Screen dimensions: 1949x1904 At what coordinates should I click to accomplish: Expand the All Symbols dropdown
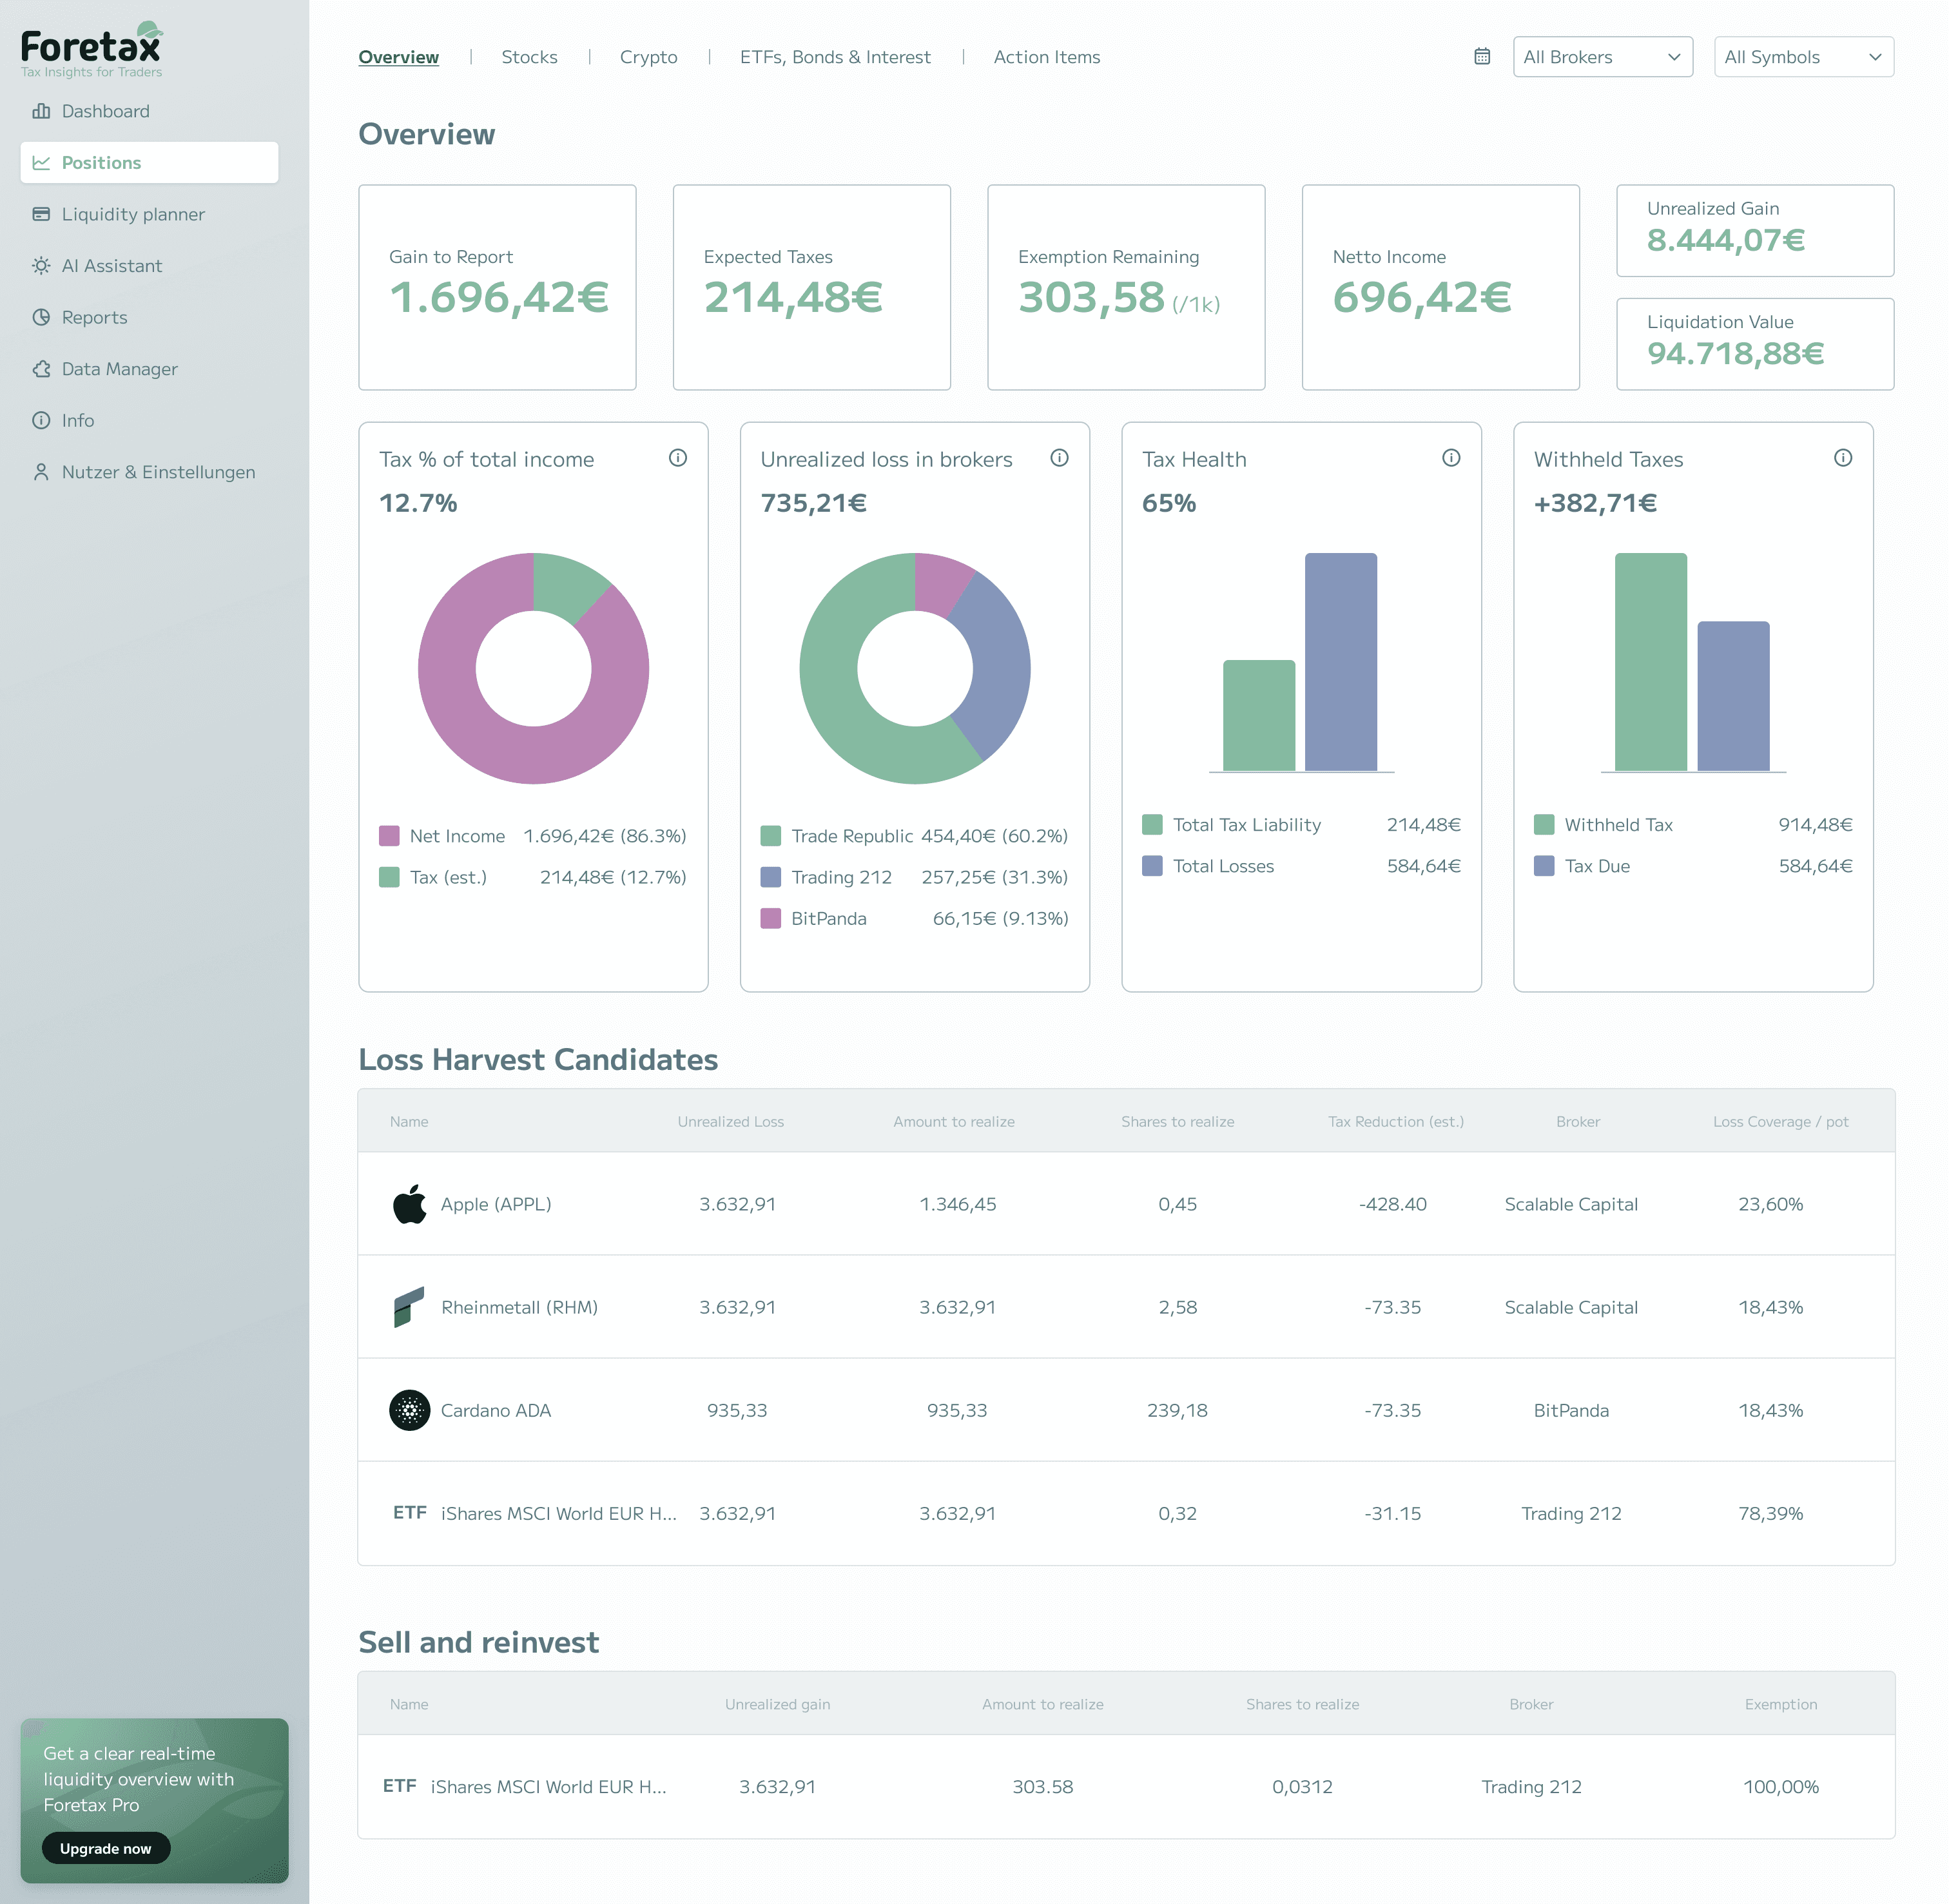click(1803, 57)
